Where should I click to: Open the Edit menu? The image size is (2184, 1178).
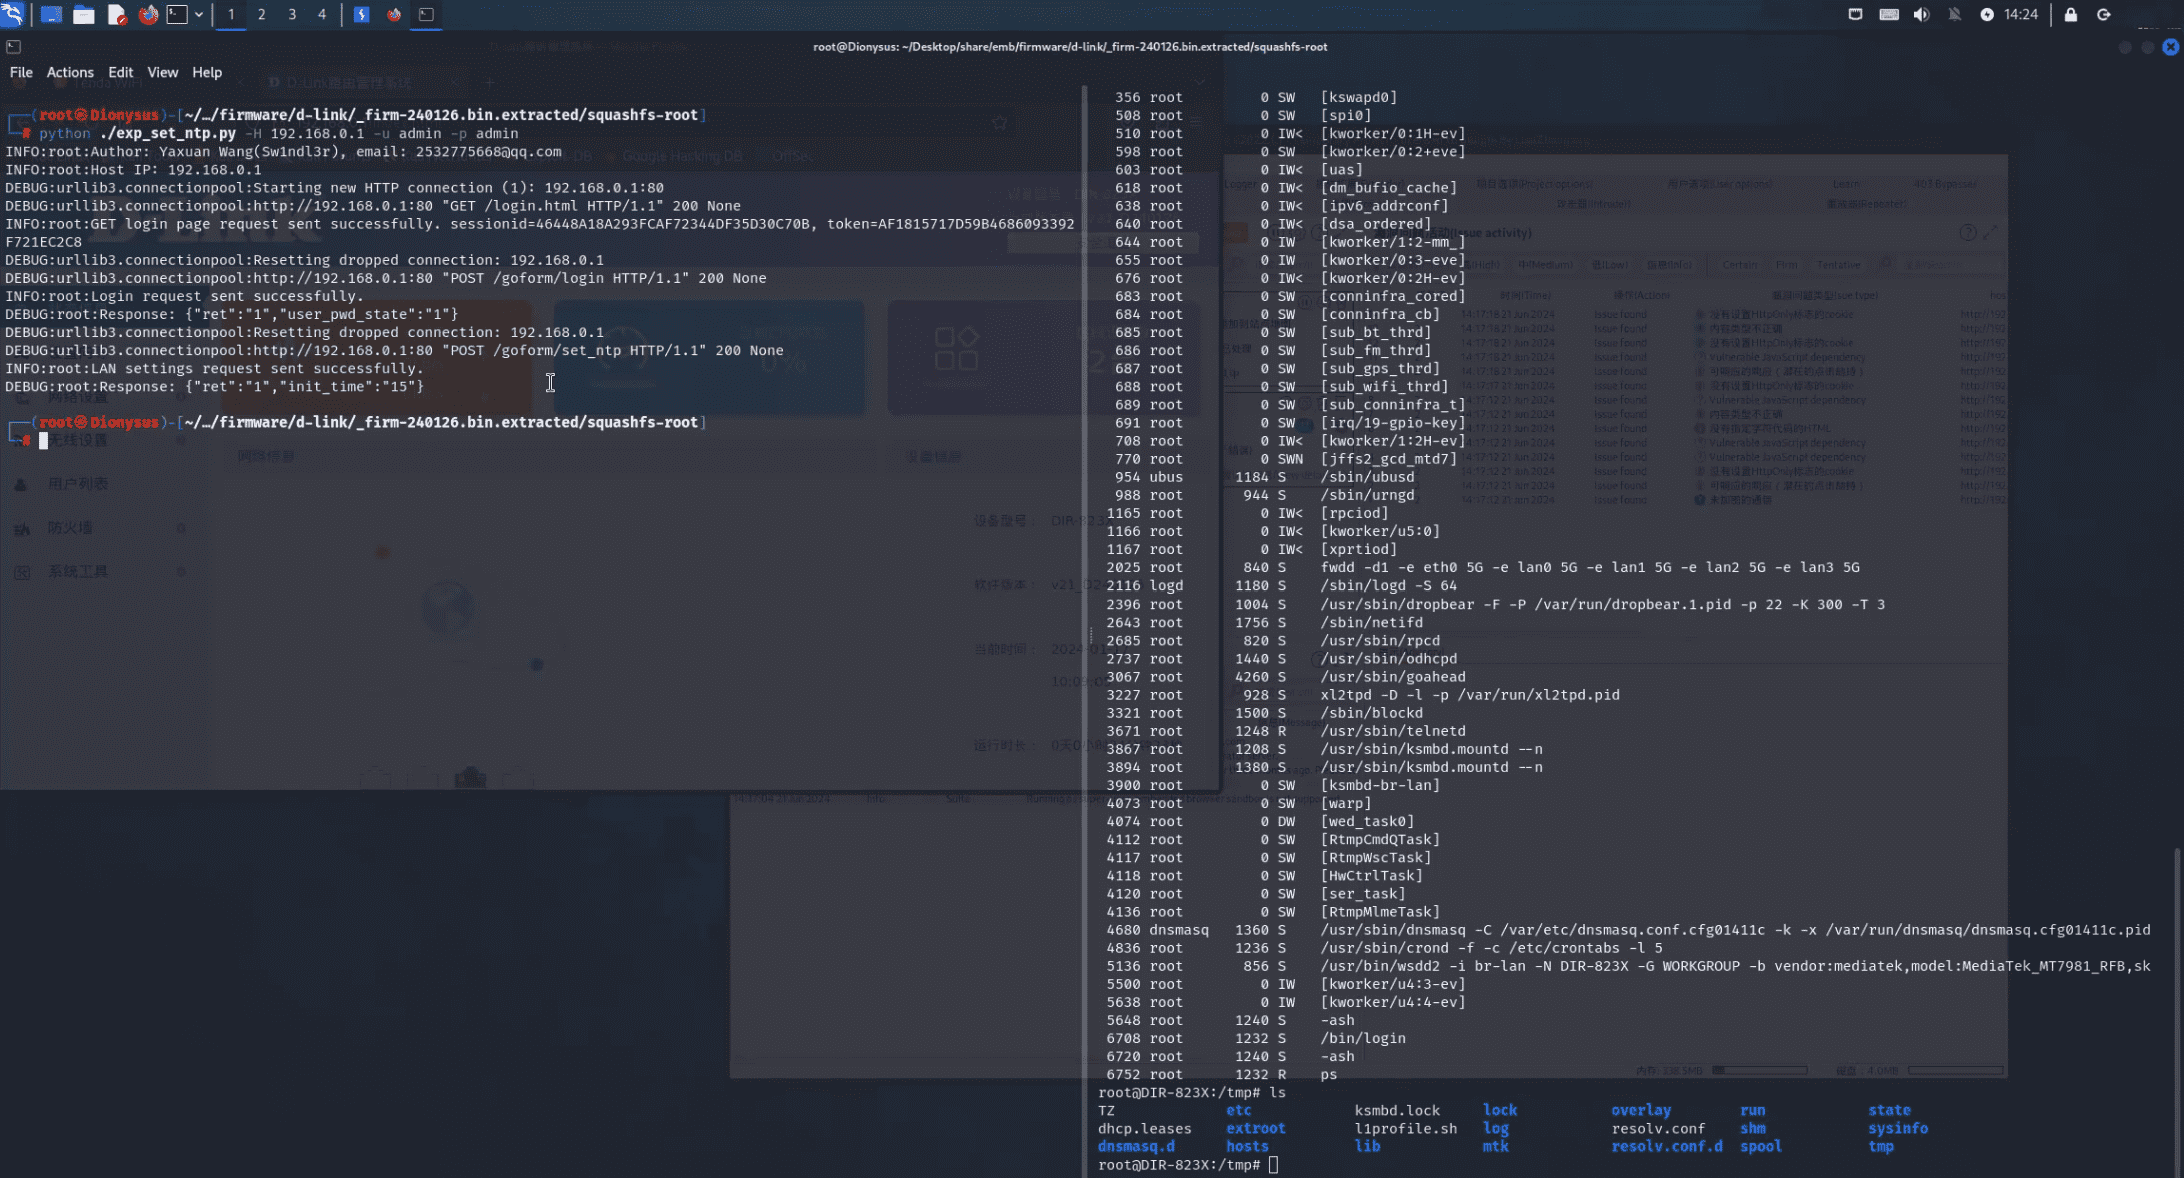point(121,72)
